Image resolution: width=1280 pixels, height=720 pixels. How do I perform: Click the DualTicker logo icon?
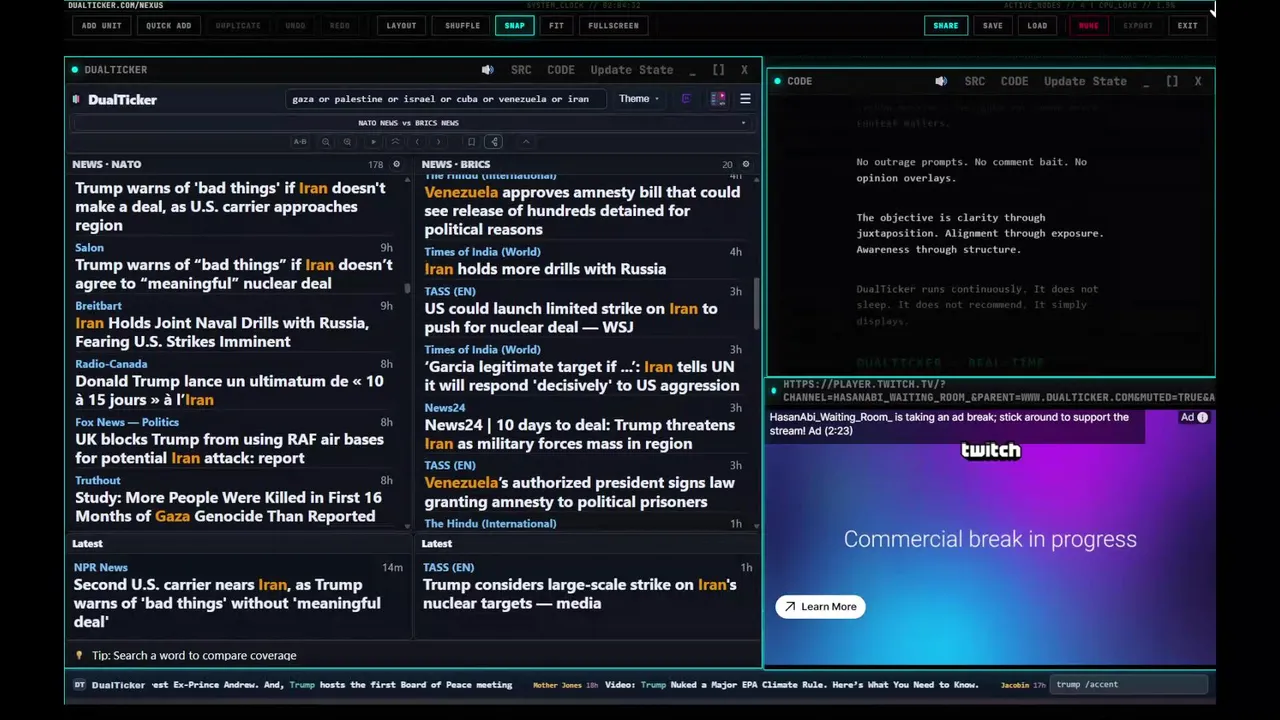[x=77, y=99]
